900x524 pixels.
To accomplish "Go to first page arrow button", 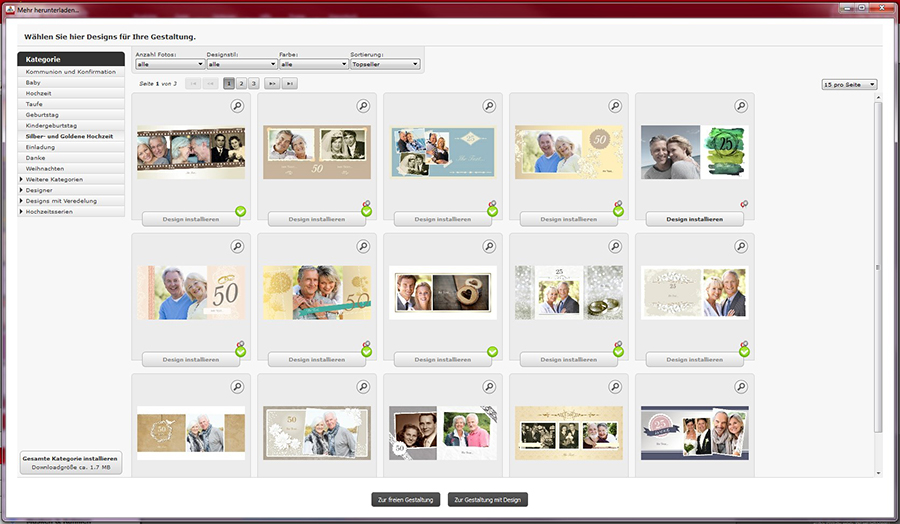I will (193, 84).
